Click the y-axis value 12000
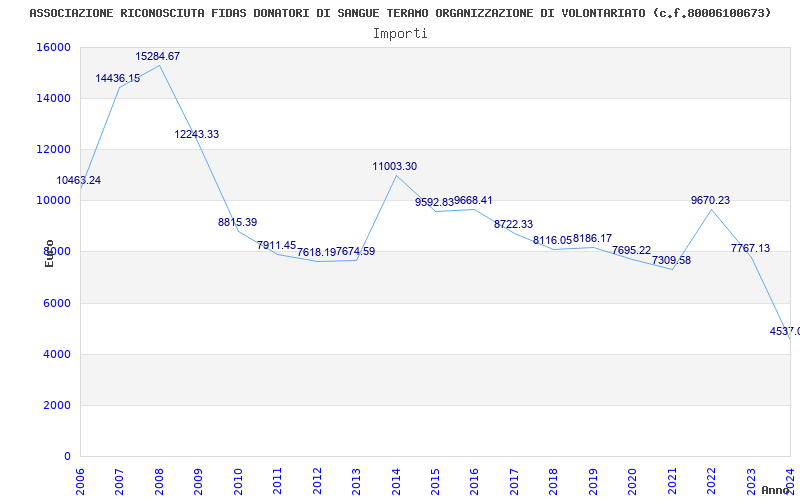This screenshot has height=500, width=800. point(54,149)
